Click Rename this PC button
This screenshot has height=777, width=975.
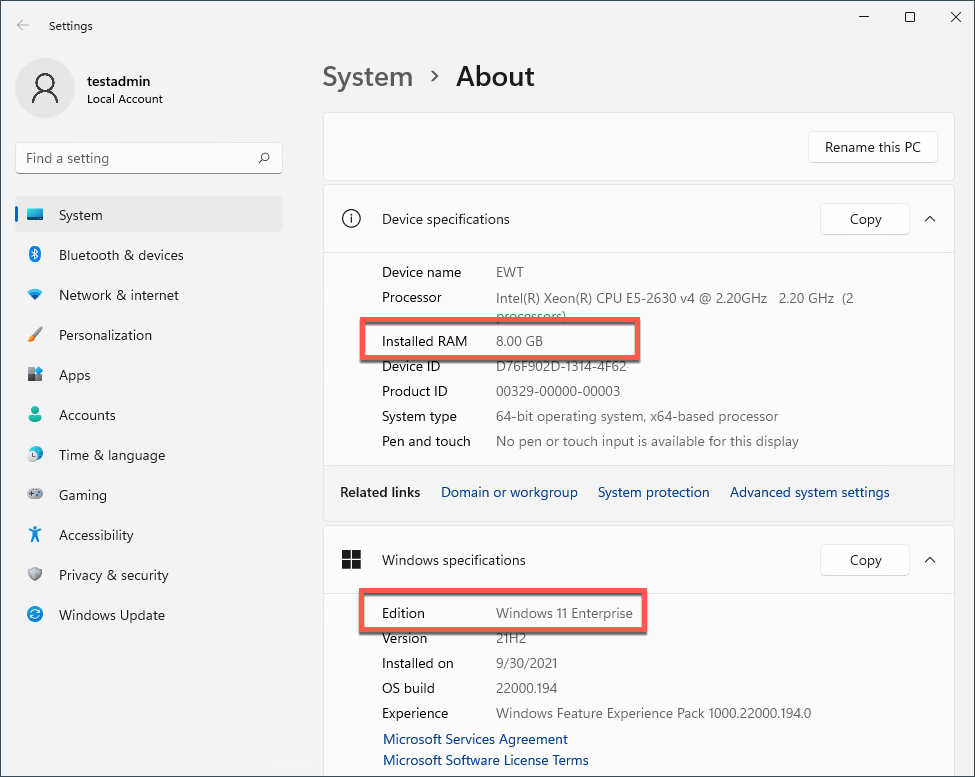click(872, 147)
